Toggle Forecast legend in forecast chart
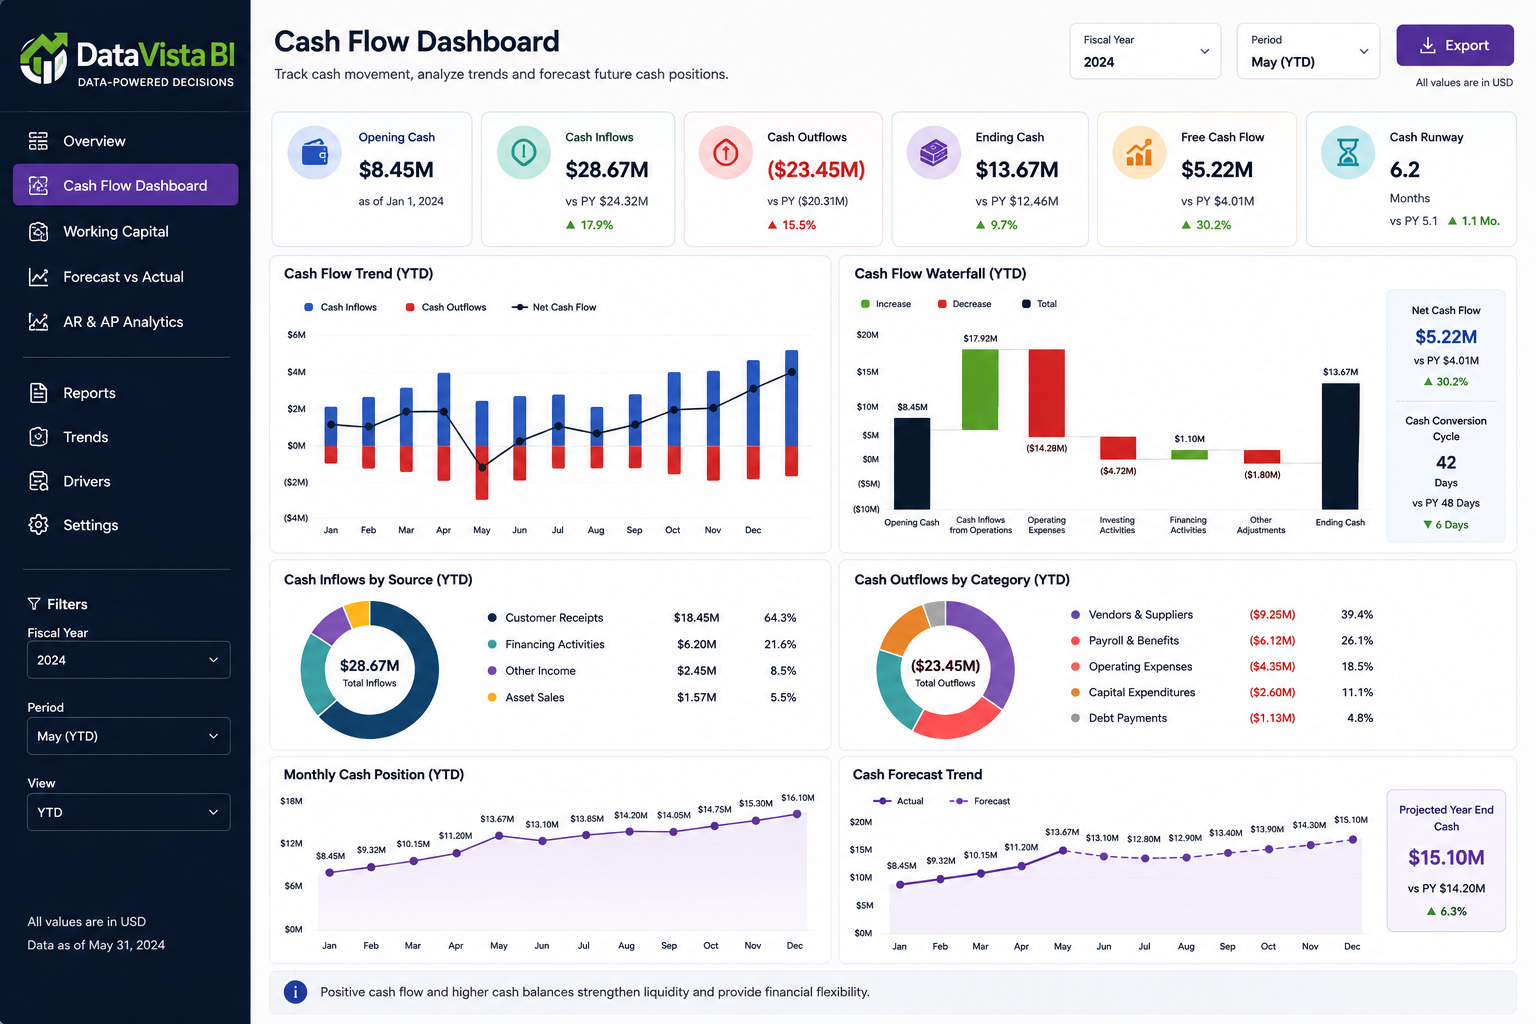Image resolution: width=1536 pixels, height=1024 pixels. 980,801
